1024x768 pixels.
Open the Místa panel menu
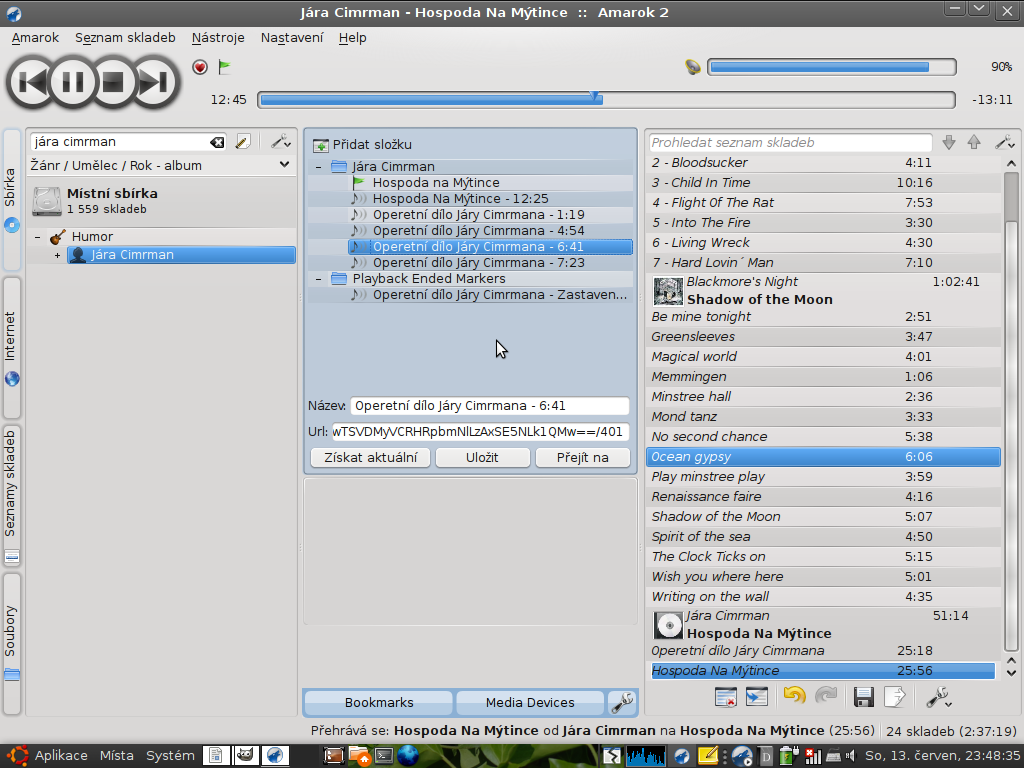coord(116,756)
